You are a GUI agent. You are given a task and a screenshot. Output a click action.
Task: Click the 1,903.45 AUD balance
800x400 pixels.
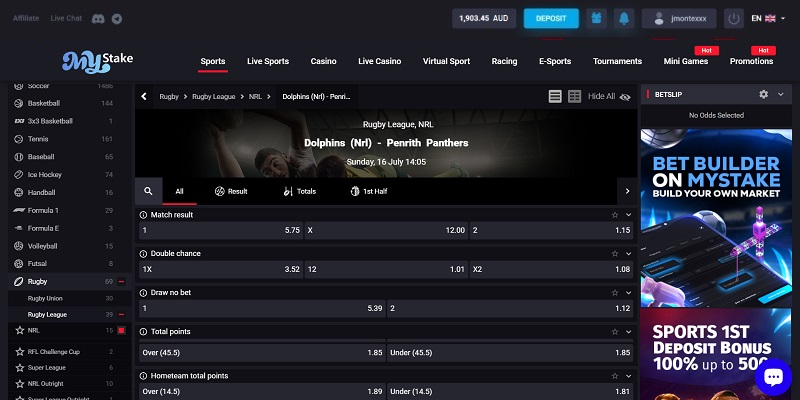coord(484,18)
